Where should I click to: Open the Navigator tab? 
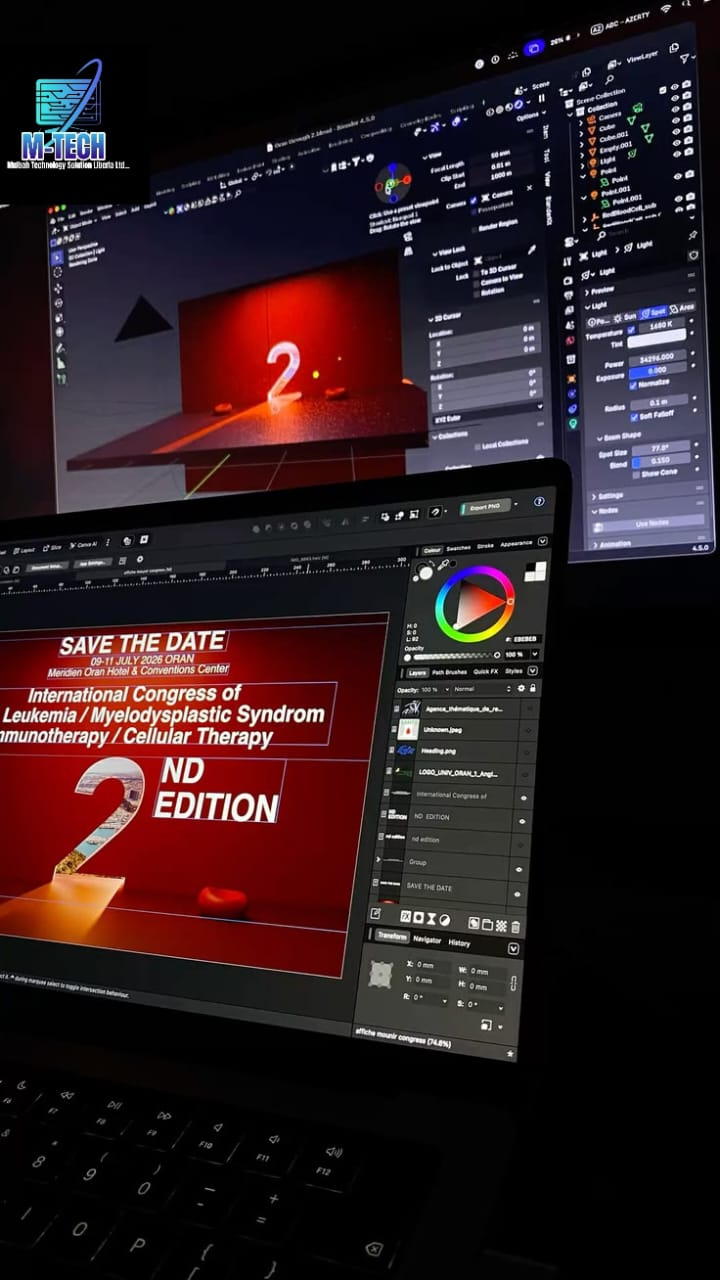tap(427, 939)
